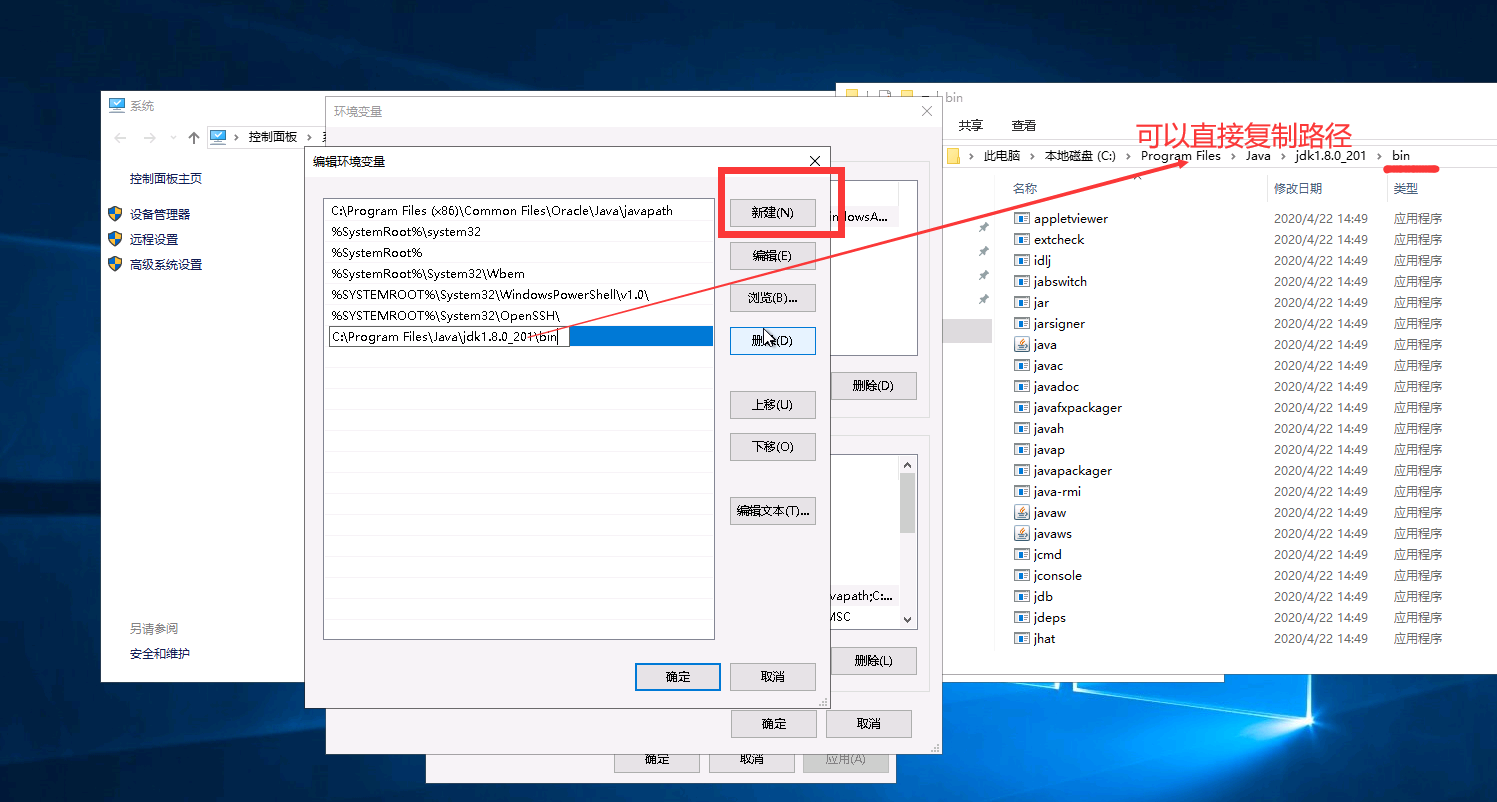Select the WindowsPowerShell\v1.0\ path entry
The height and width of the screenshot is (802, 1497).
click(520, 295)
